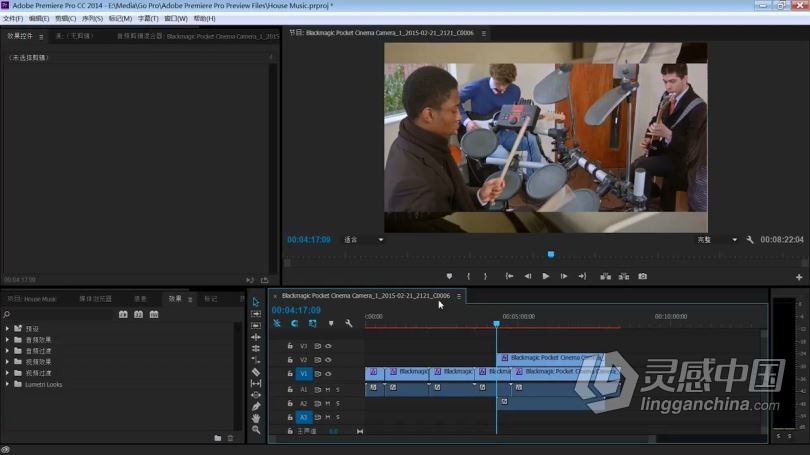
Task: Expand the Audio Effects folder
Action: [7, 340]
